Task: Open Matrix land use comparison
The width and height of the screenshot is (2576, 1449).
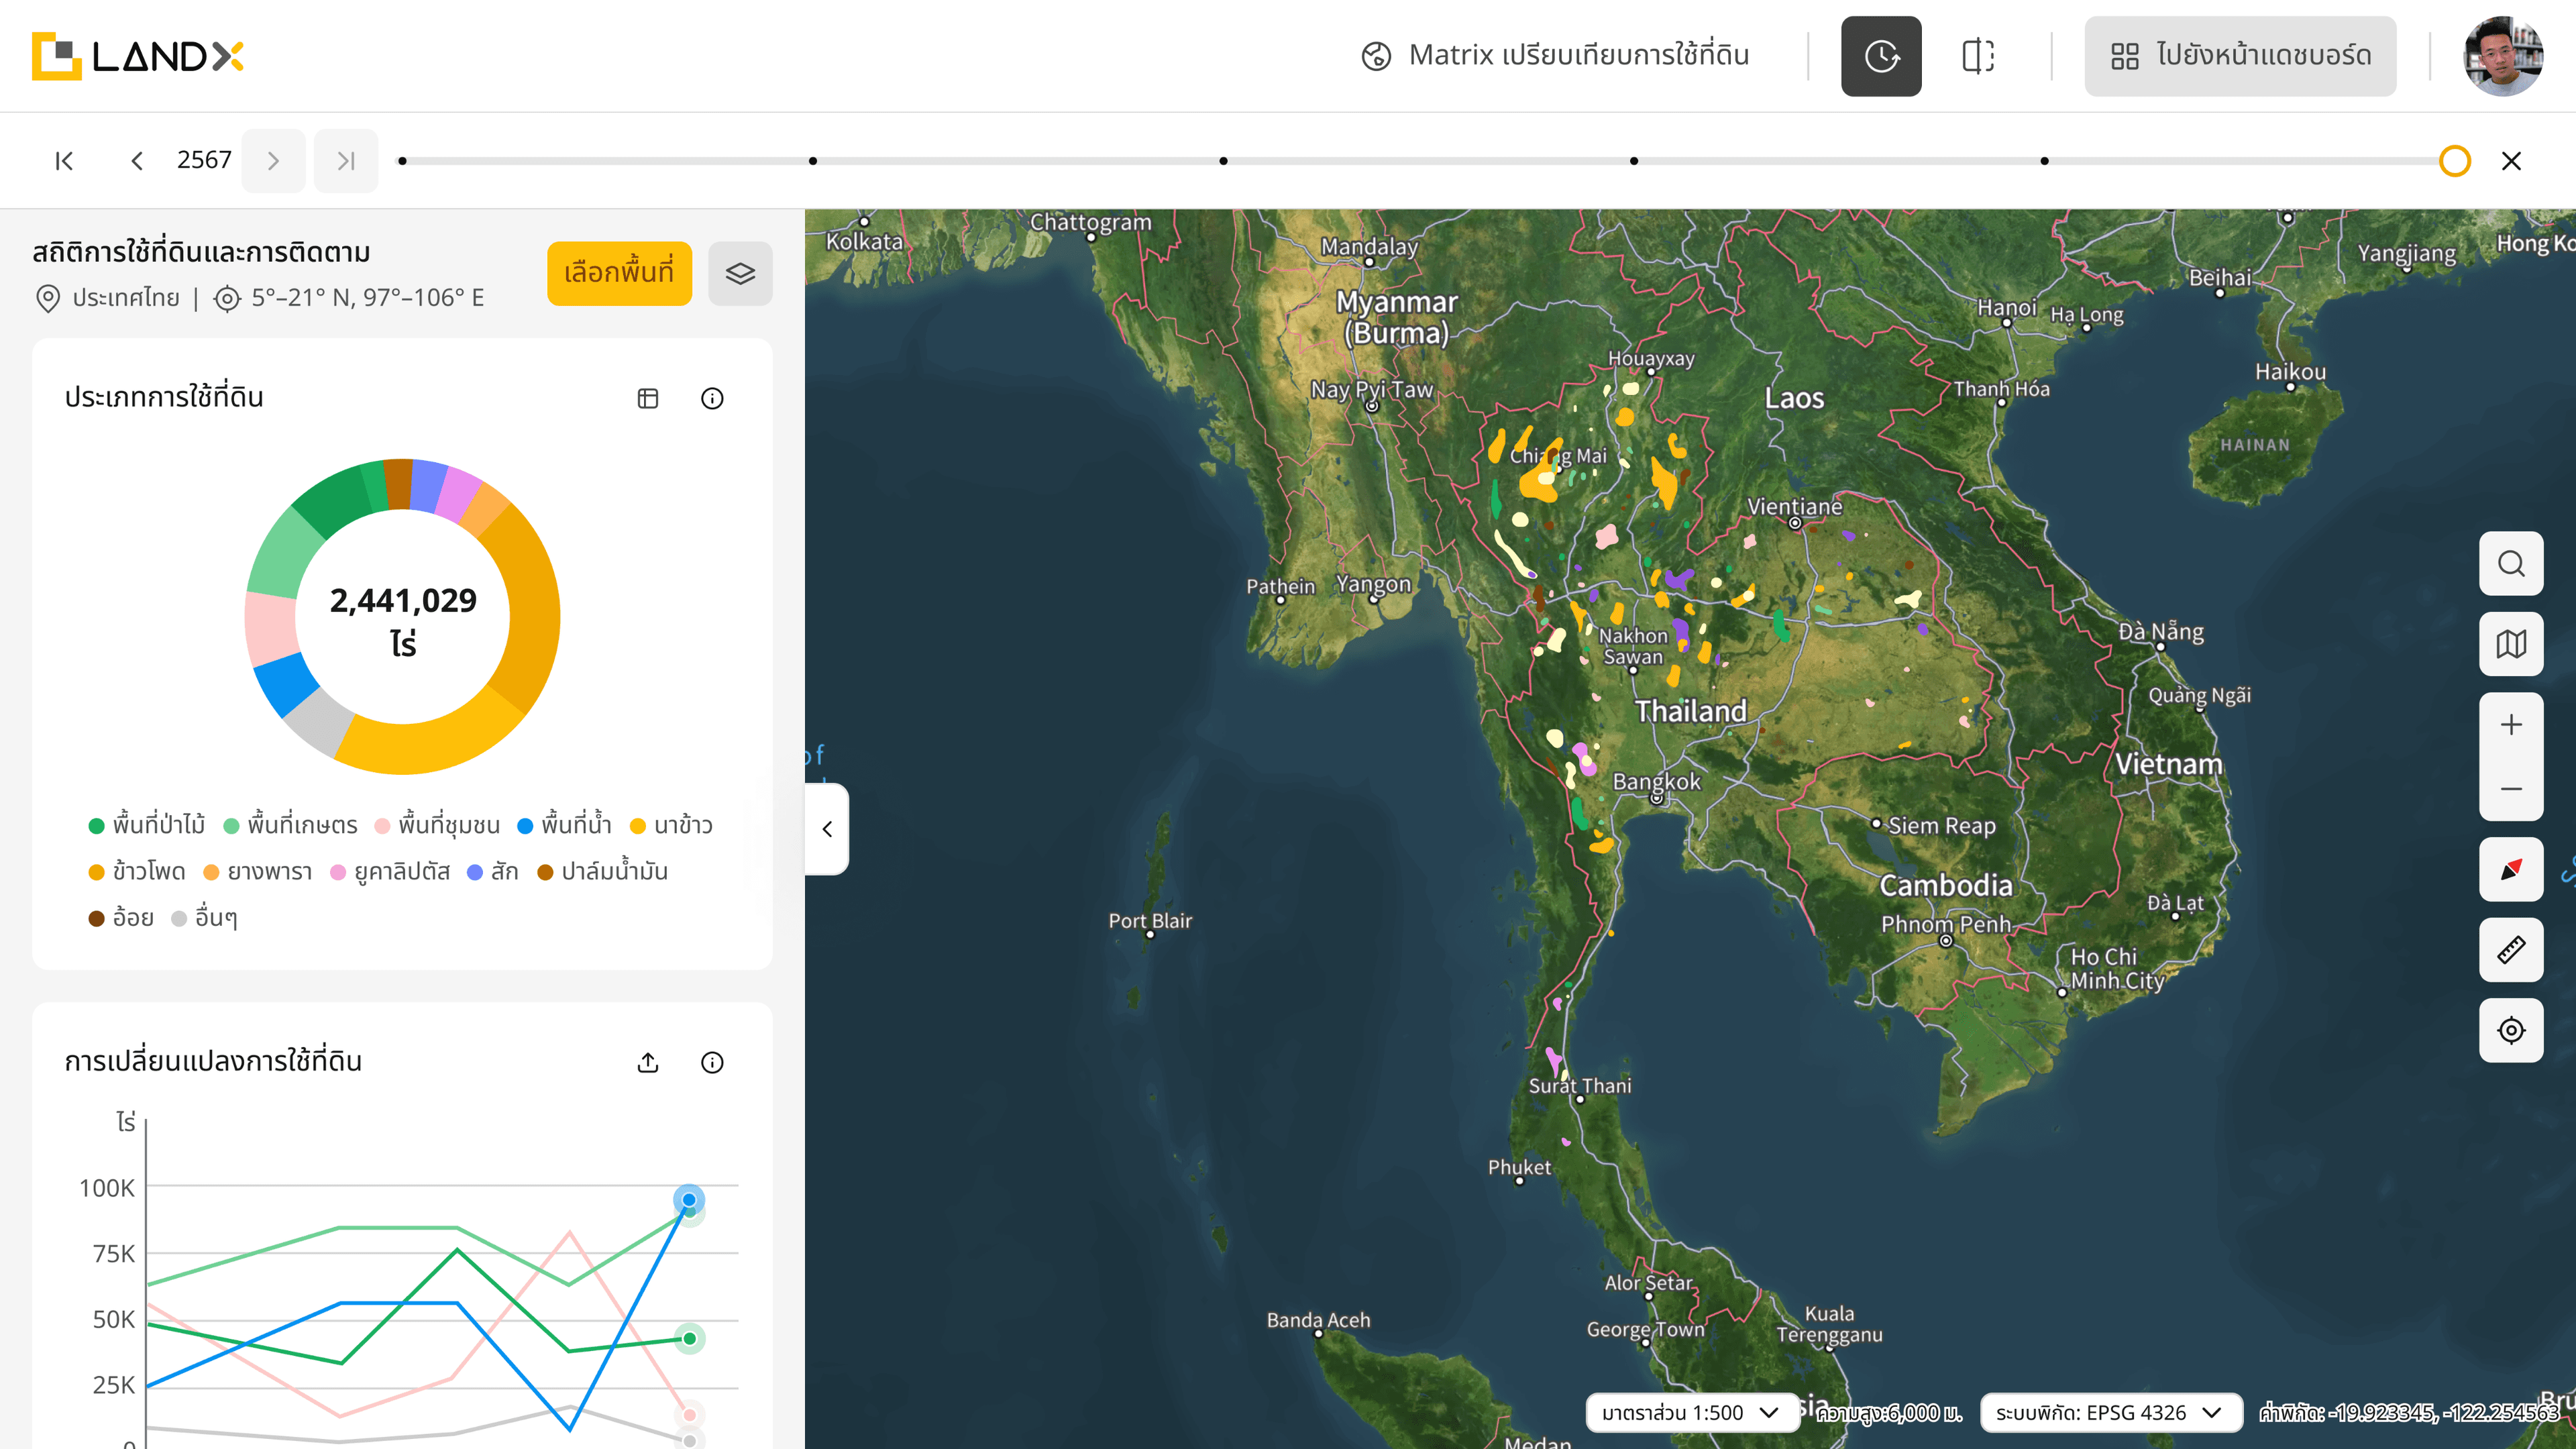Action: (x=1556, y=56)
